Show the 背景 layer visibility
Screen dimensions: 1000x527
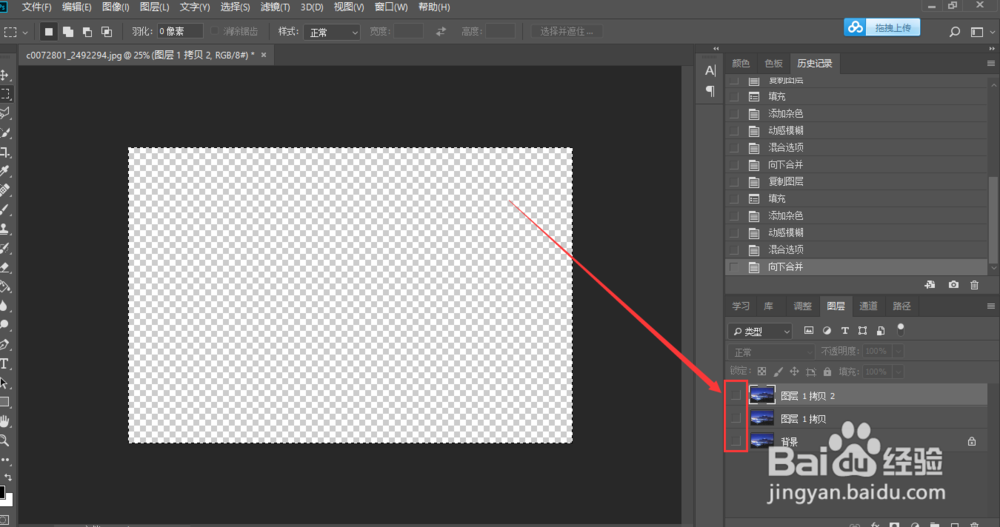(x=736, y=441)
